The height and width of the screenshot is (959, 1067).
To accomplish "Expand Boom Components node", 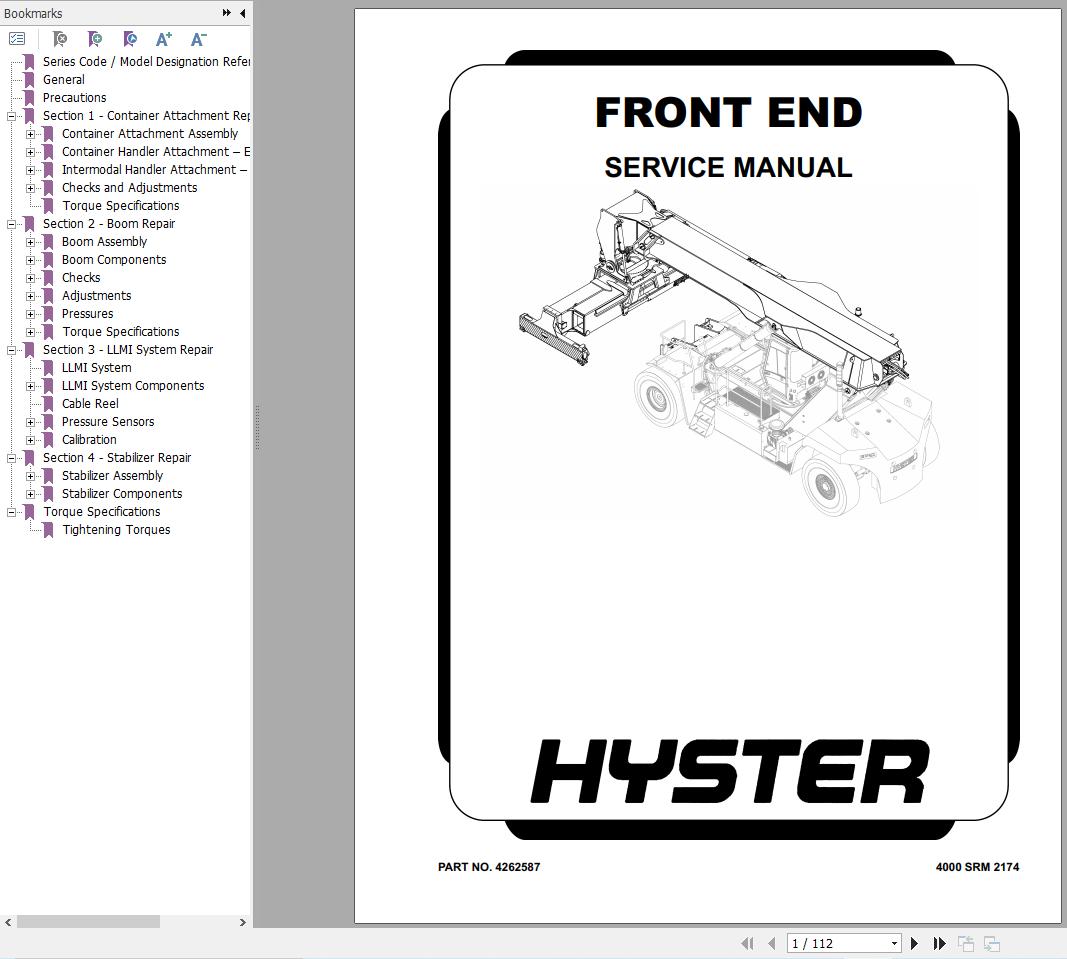I will pos(30,261).
